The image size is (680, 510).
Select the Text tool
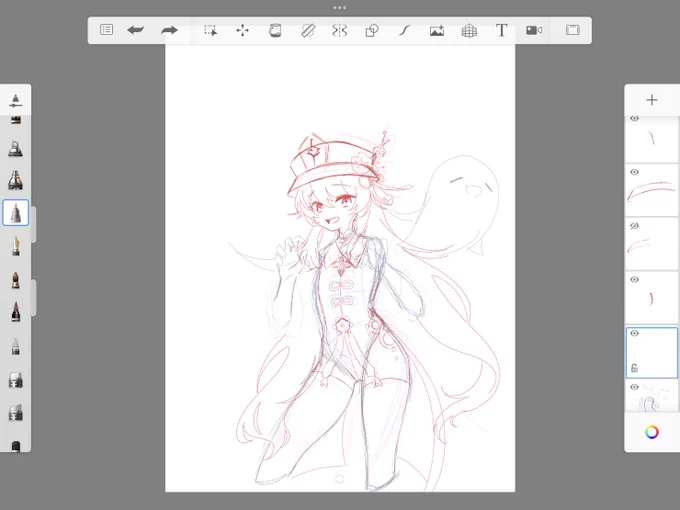point(501,30)
